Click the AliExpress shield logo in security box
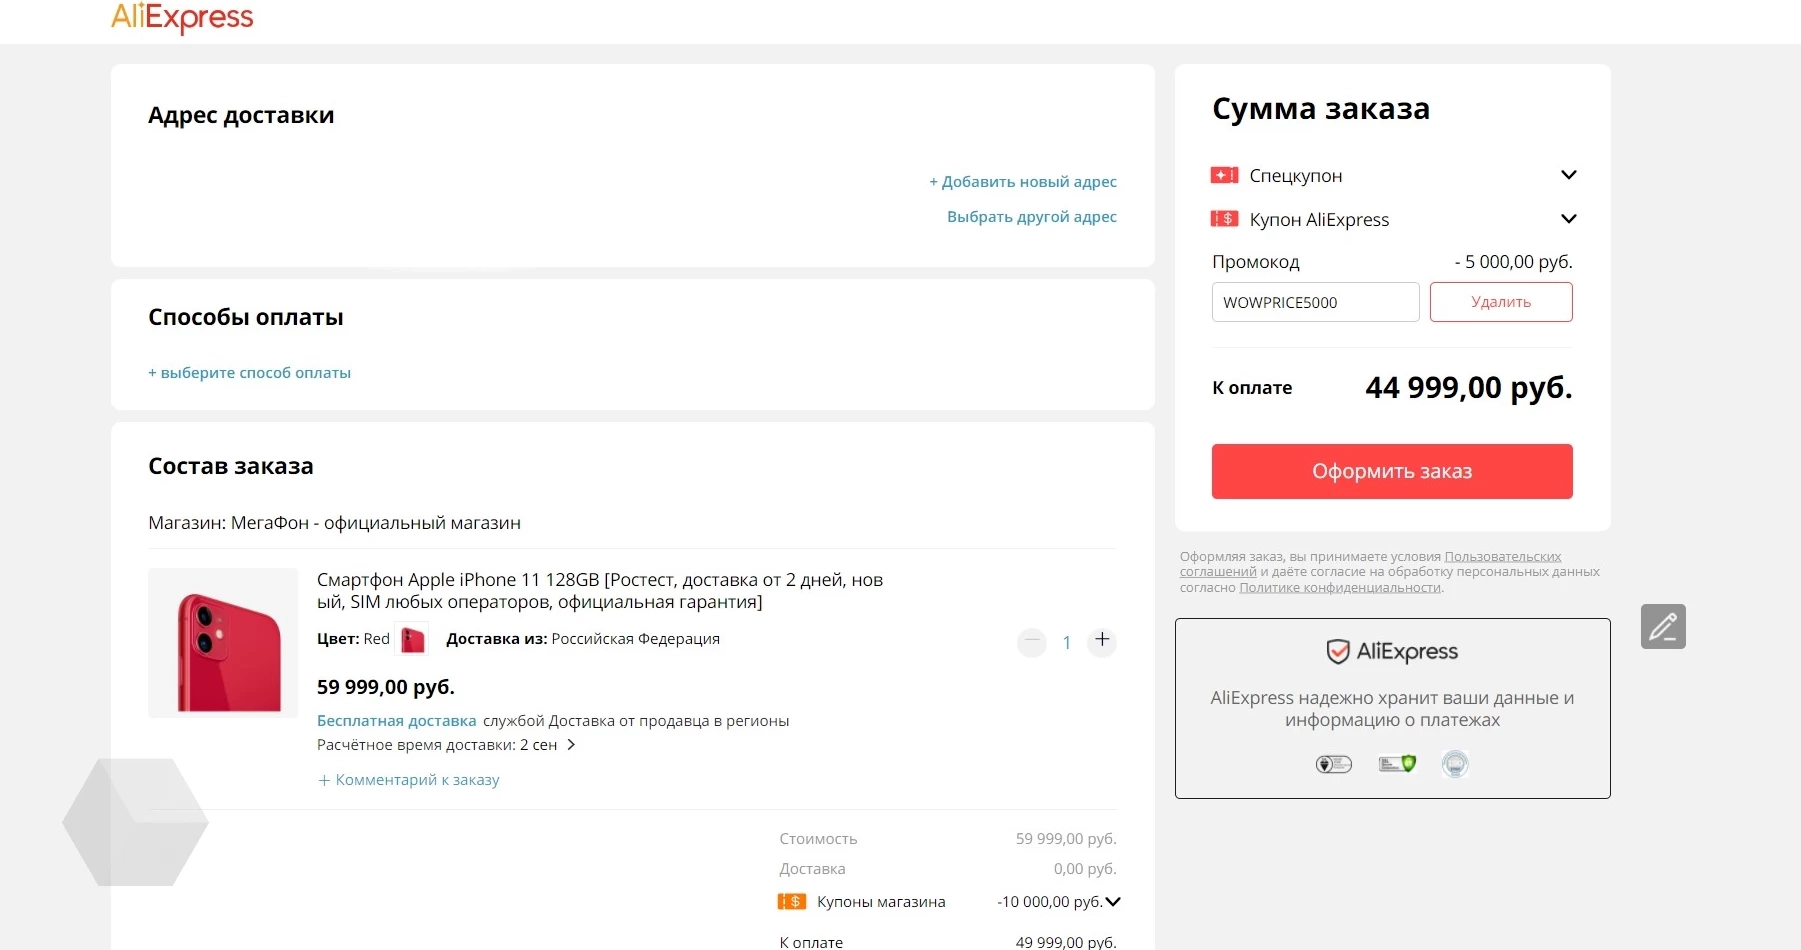Image resolution: width=1801 pixels, height=950 pixels. point(1392,652)
